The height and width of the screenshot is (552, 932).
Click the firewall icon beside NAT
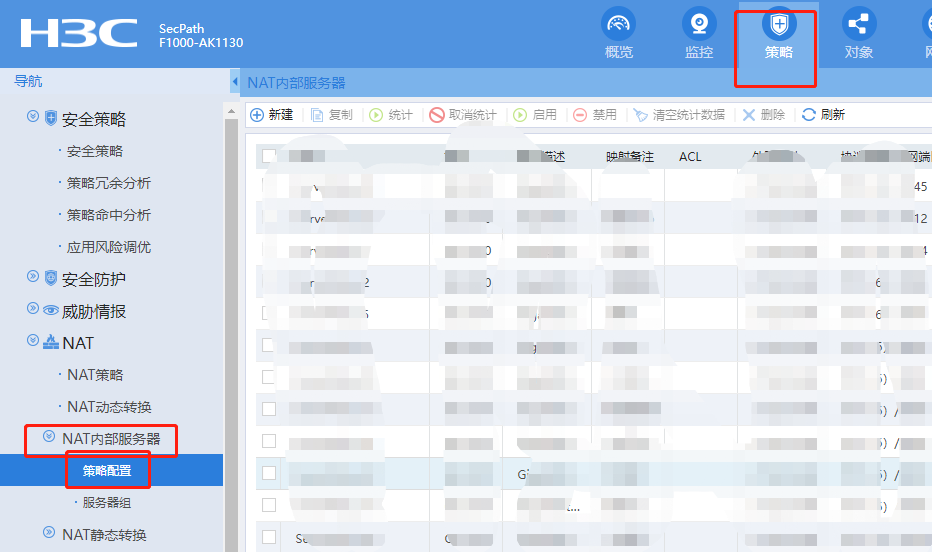tap(51, 342)
